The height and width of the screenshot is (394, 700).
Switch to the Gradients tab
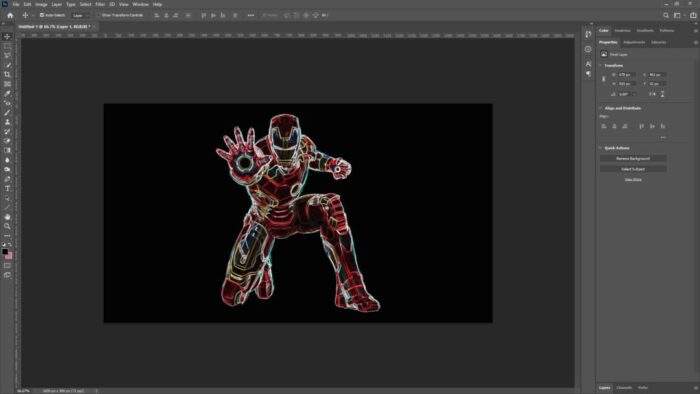click(645, 31)
